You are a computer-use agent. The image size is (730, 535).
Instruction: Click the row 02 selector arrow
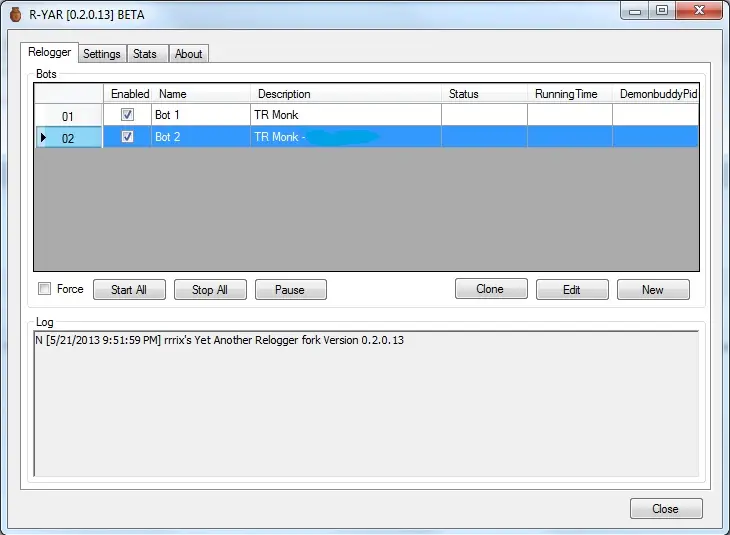(x=43, y=138)
